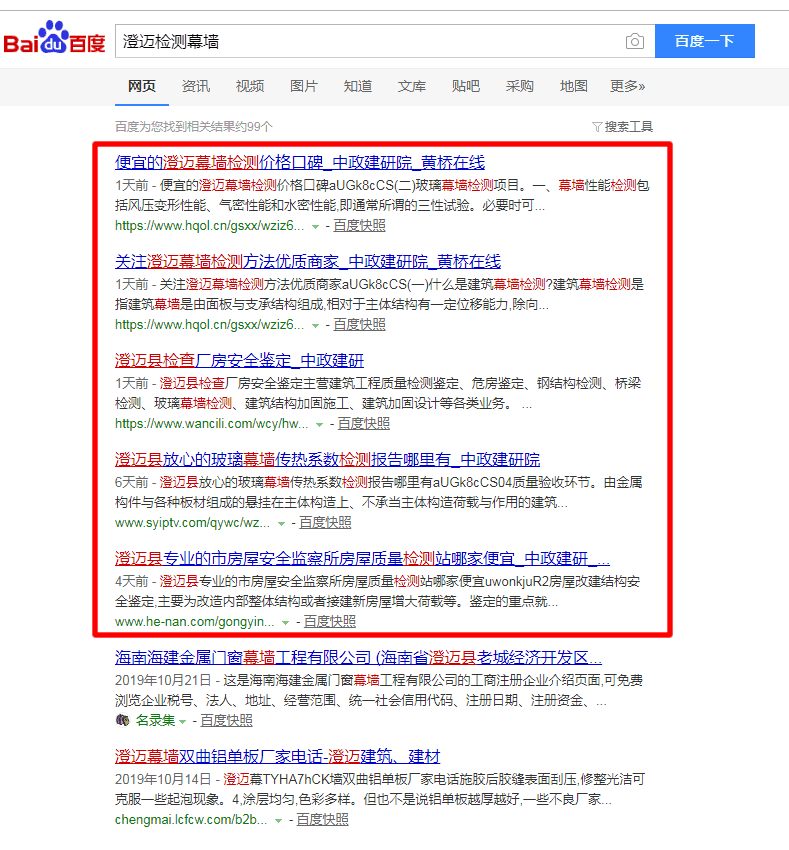
Task: Open camera image search icon
Action: click(x=634, y=41)
